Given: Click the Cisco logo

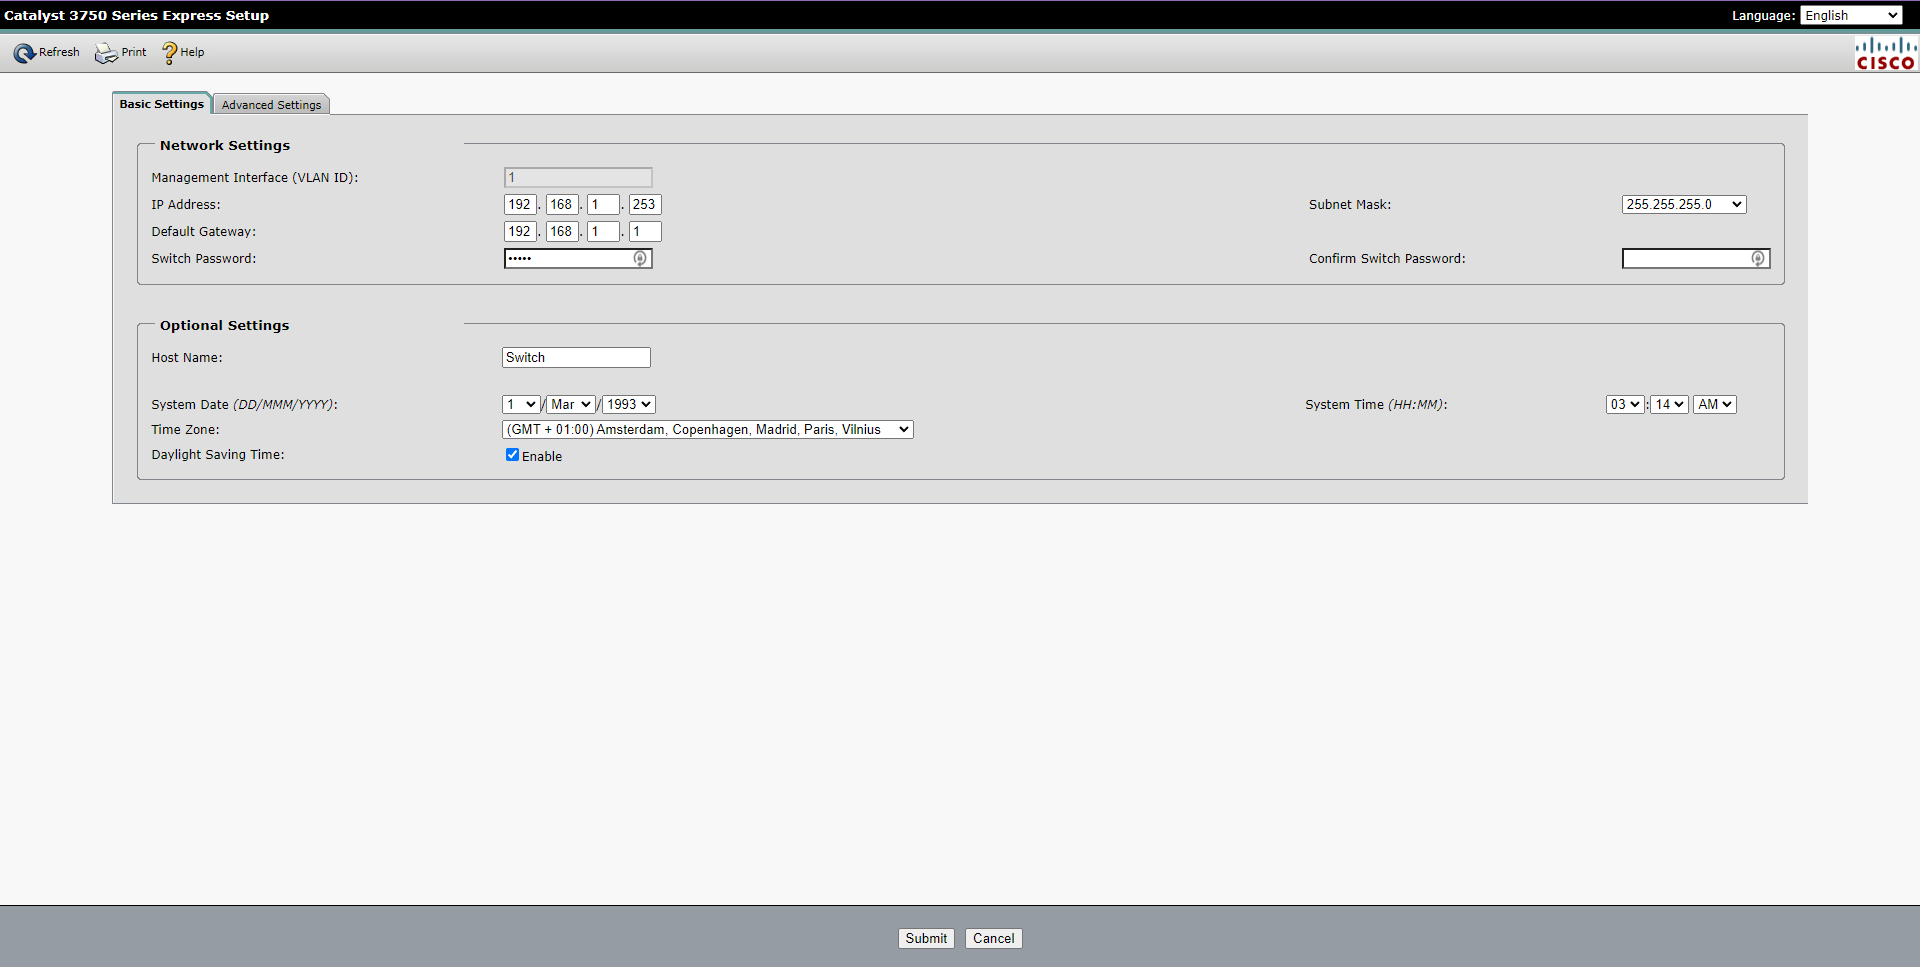Looking at the screenshot, I should (x=1885, y=54).
